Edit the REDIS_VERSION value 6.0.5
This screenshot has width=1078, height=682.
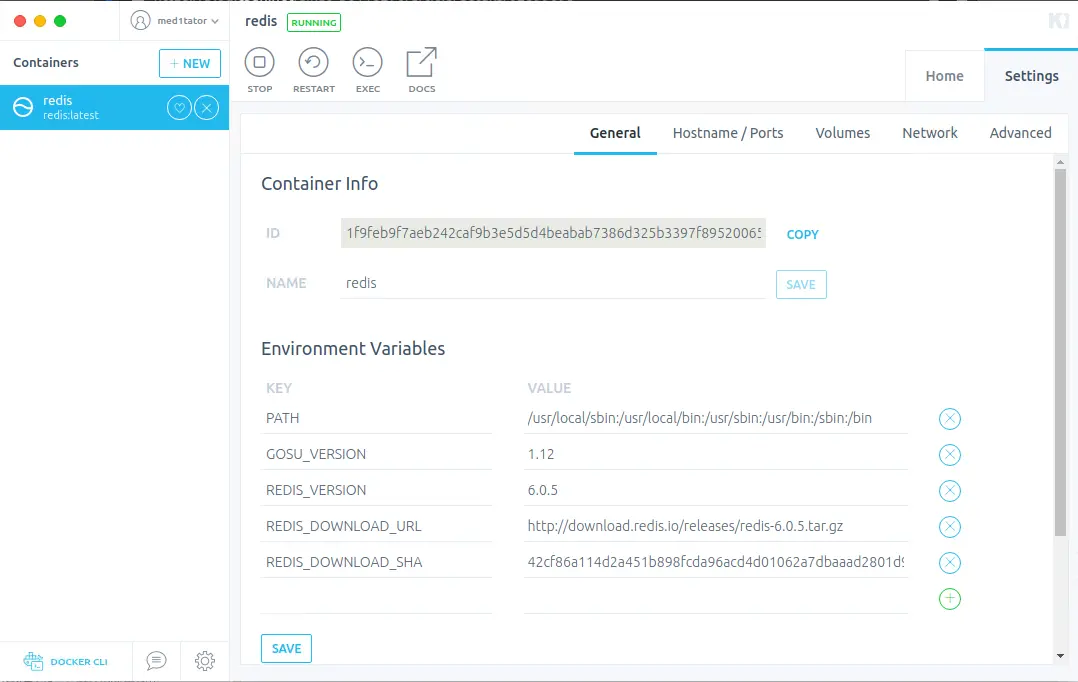(x=716, y=490)
